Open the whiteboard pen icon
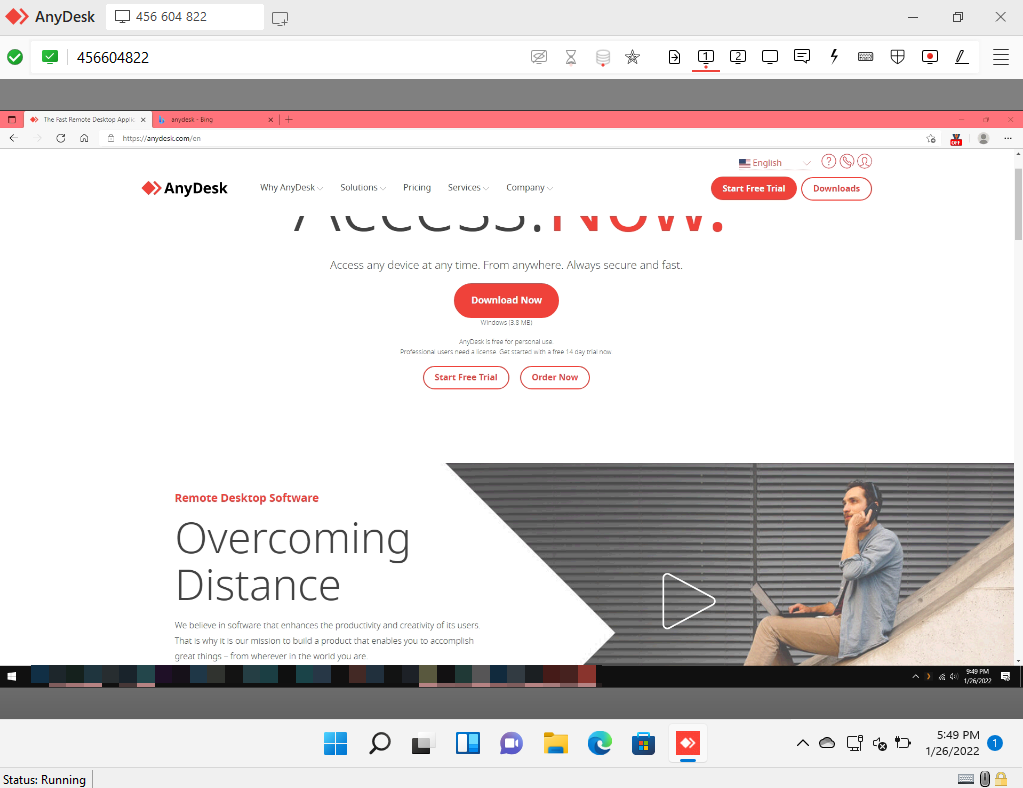This screenshot has height=788, width=1023. 962,57
